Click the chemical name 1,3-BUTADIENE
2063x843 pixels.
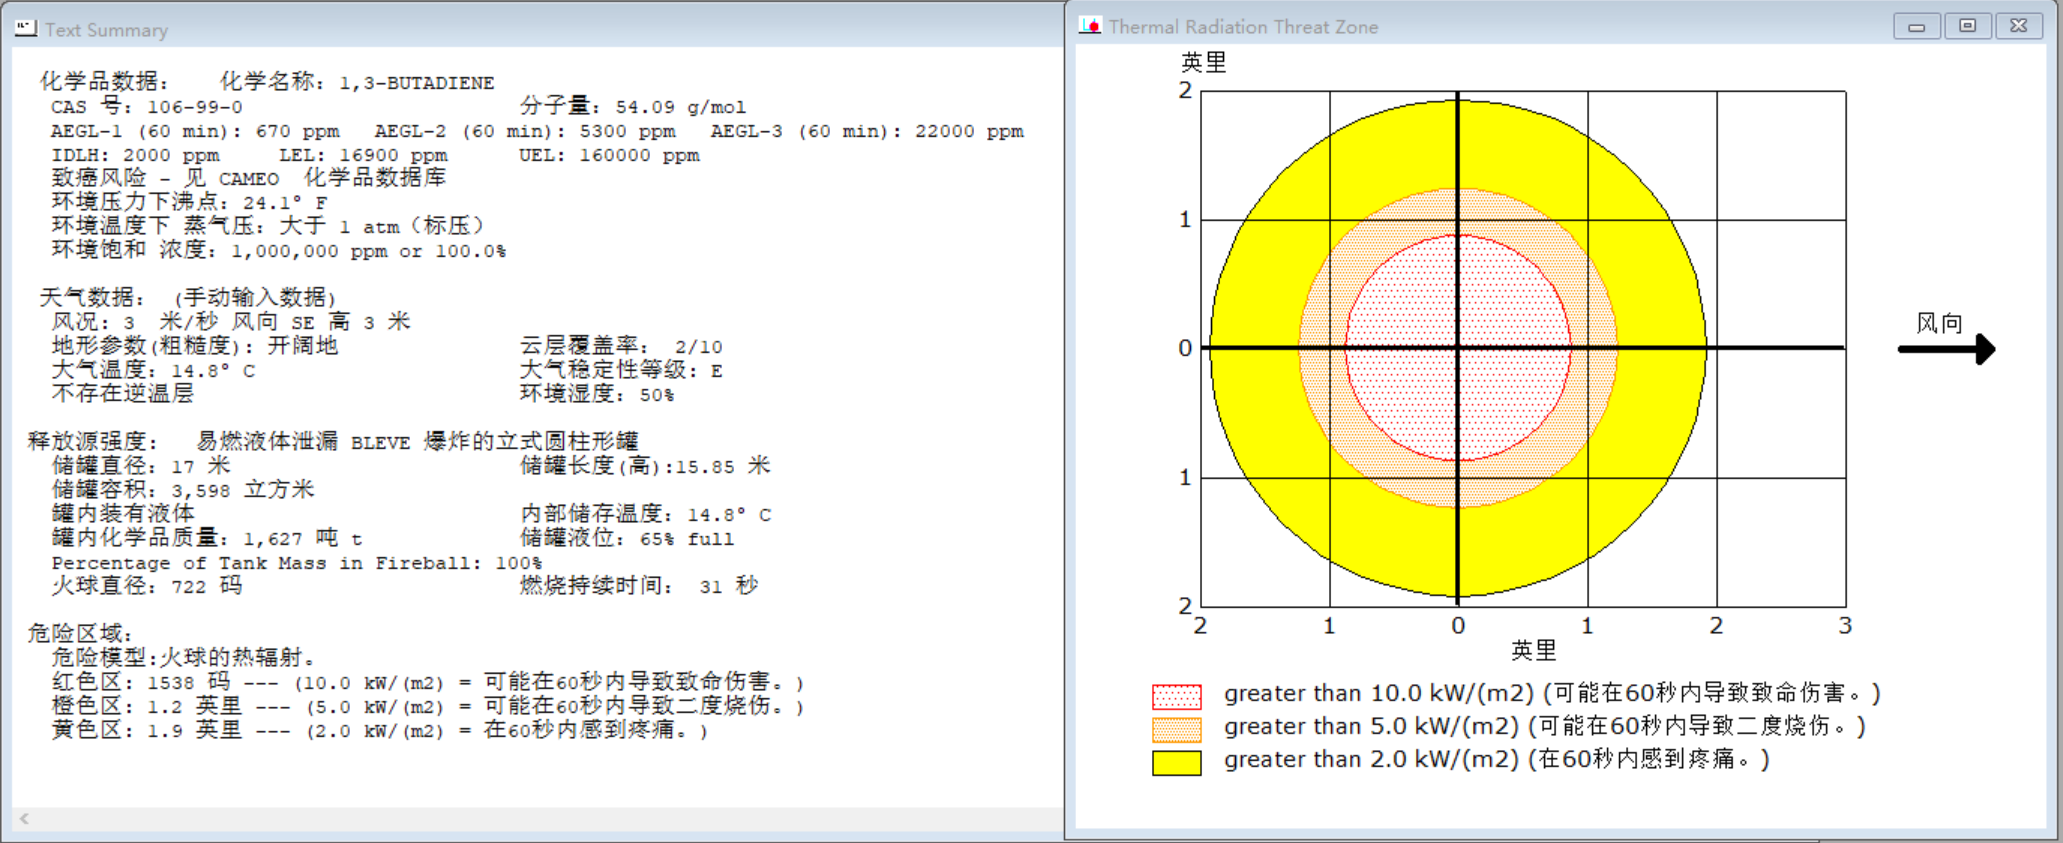[416, 83]
